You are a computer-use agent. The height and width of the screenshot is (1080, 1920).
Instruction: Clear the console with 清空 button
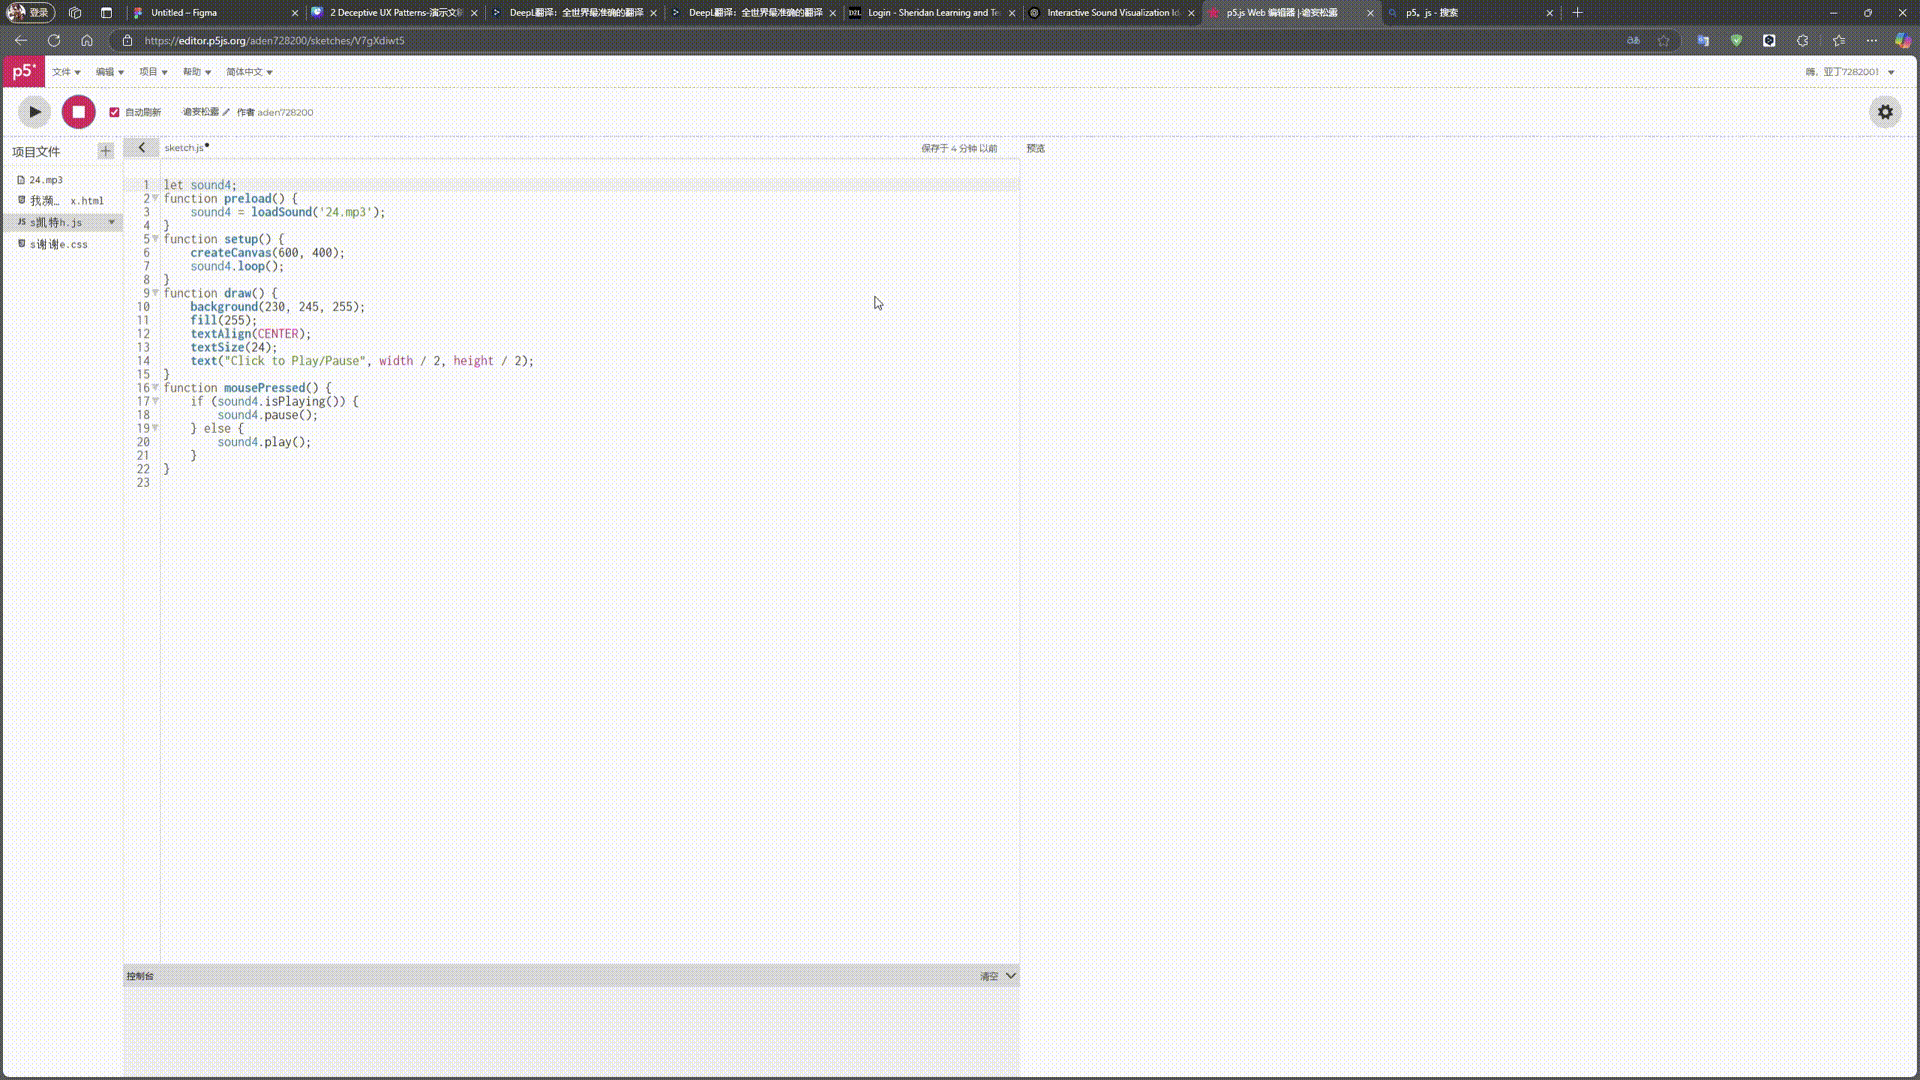pyautogui.click(x=988, y=976)
